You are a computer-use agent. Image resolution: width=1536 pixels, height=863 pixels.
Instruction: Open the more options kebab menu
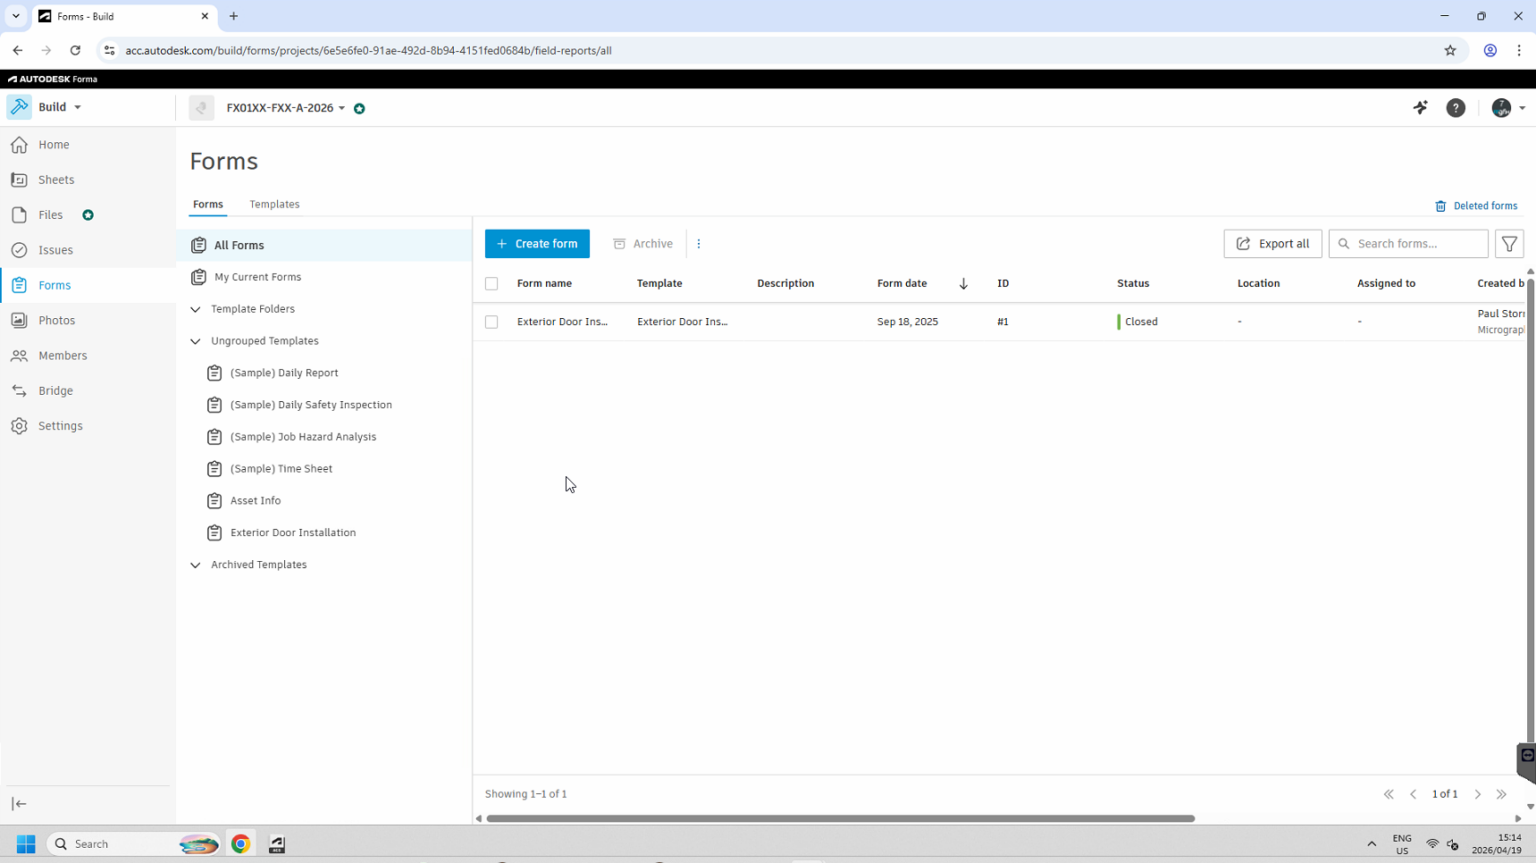(x=699, y=244)
